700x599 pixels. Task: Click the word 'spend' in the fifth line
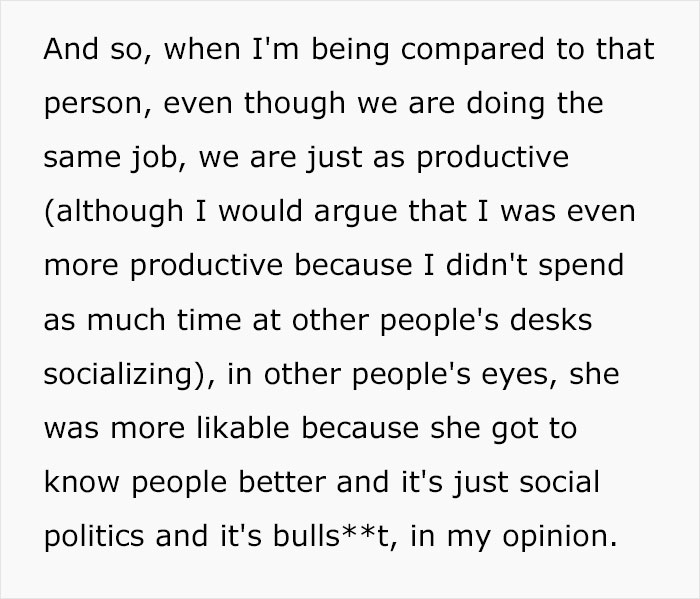pyautogui.click(x=581, y=267)
